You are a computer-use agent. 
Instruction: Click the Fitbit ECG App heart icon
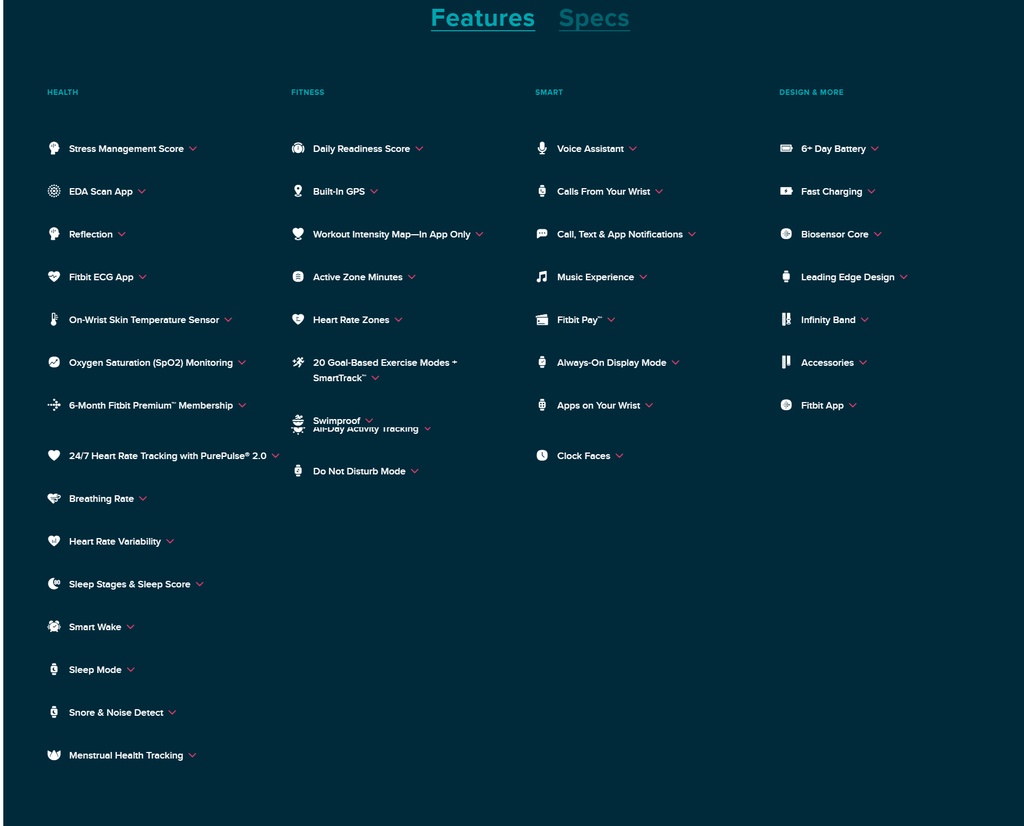[x=54, y=277]
